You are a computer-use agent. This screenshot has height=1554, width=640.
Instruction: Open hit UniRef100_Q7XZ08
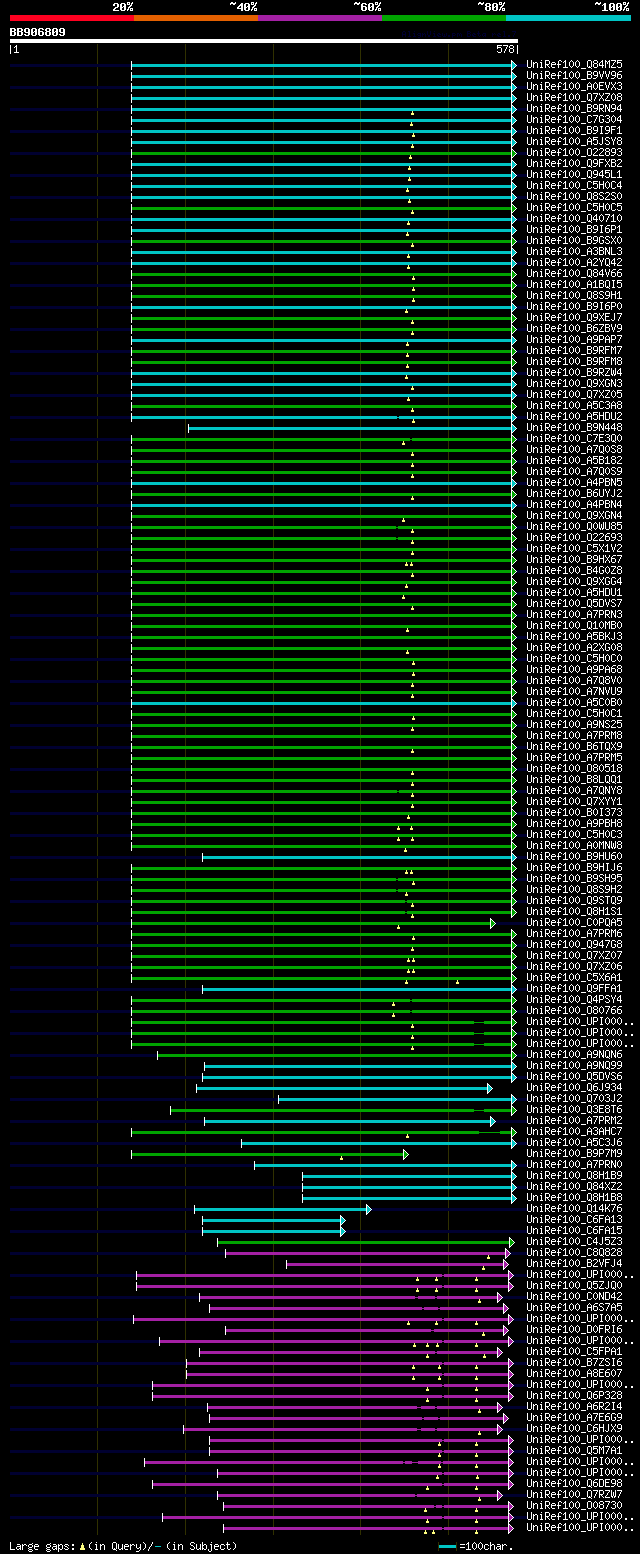(x=574, y=97)
